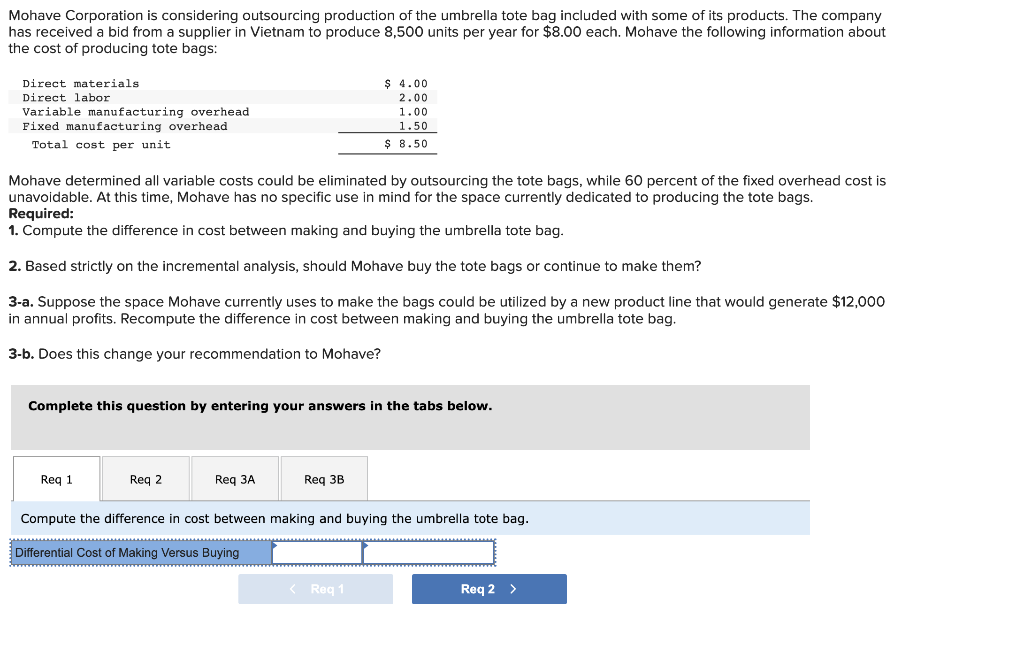Screen dimensions: 1024x661
Task: Click the Req 2 navigation button
Action: 489,589
